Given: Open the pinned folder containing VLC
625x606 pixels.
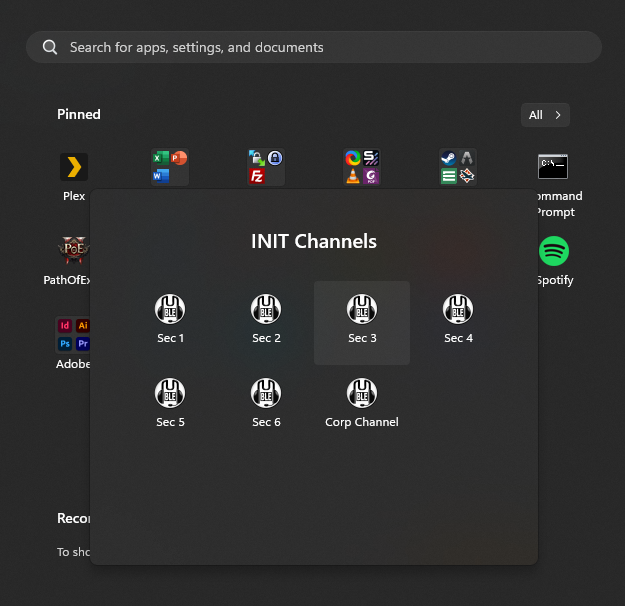Looking at the screenshot, I should pyautogui.click(x=362, y=167).
